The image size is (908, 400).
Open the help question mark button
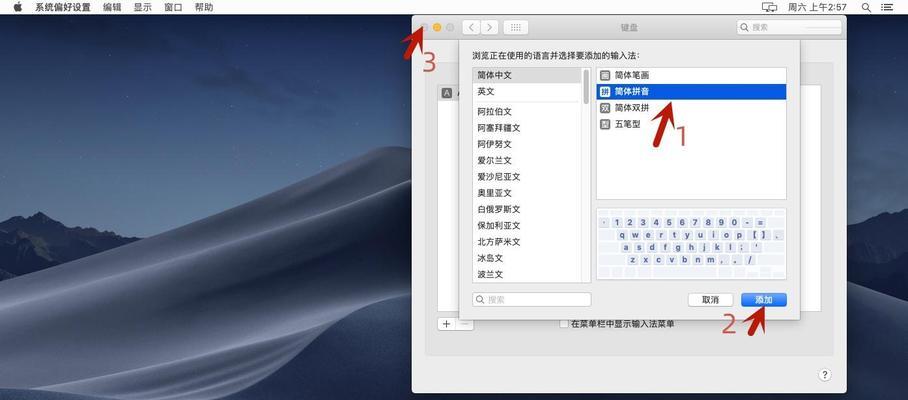825,375
